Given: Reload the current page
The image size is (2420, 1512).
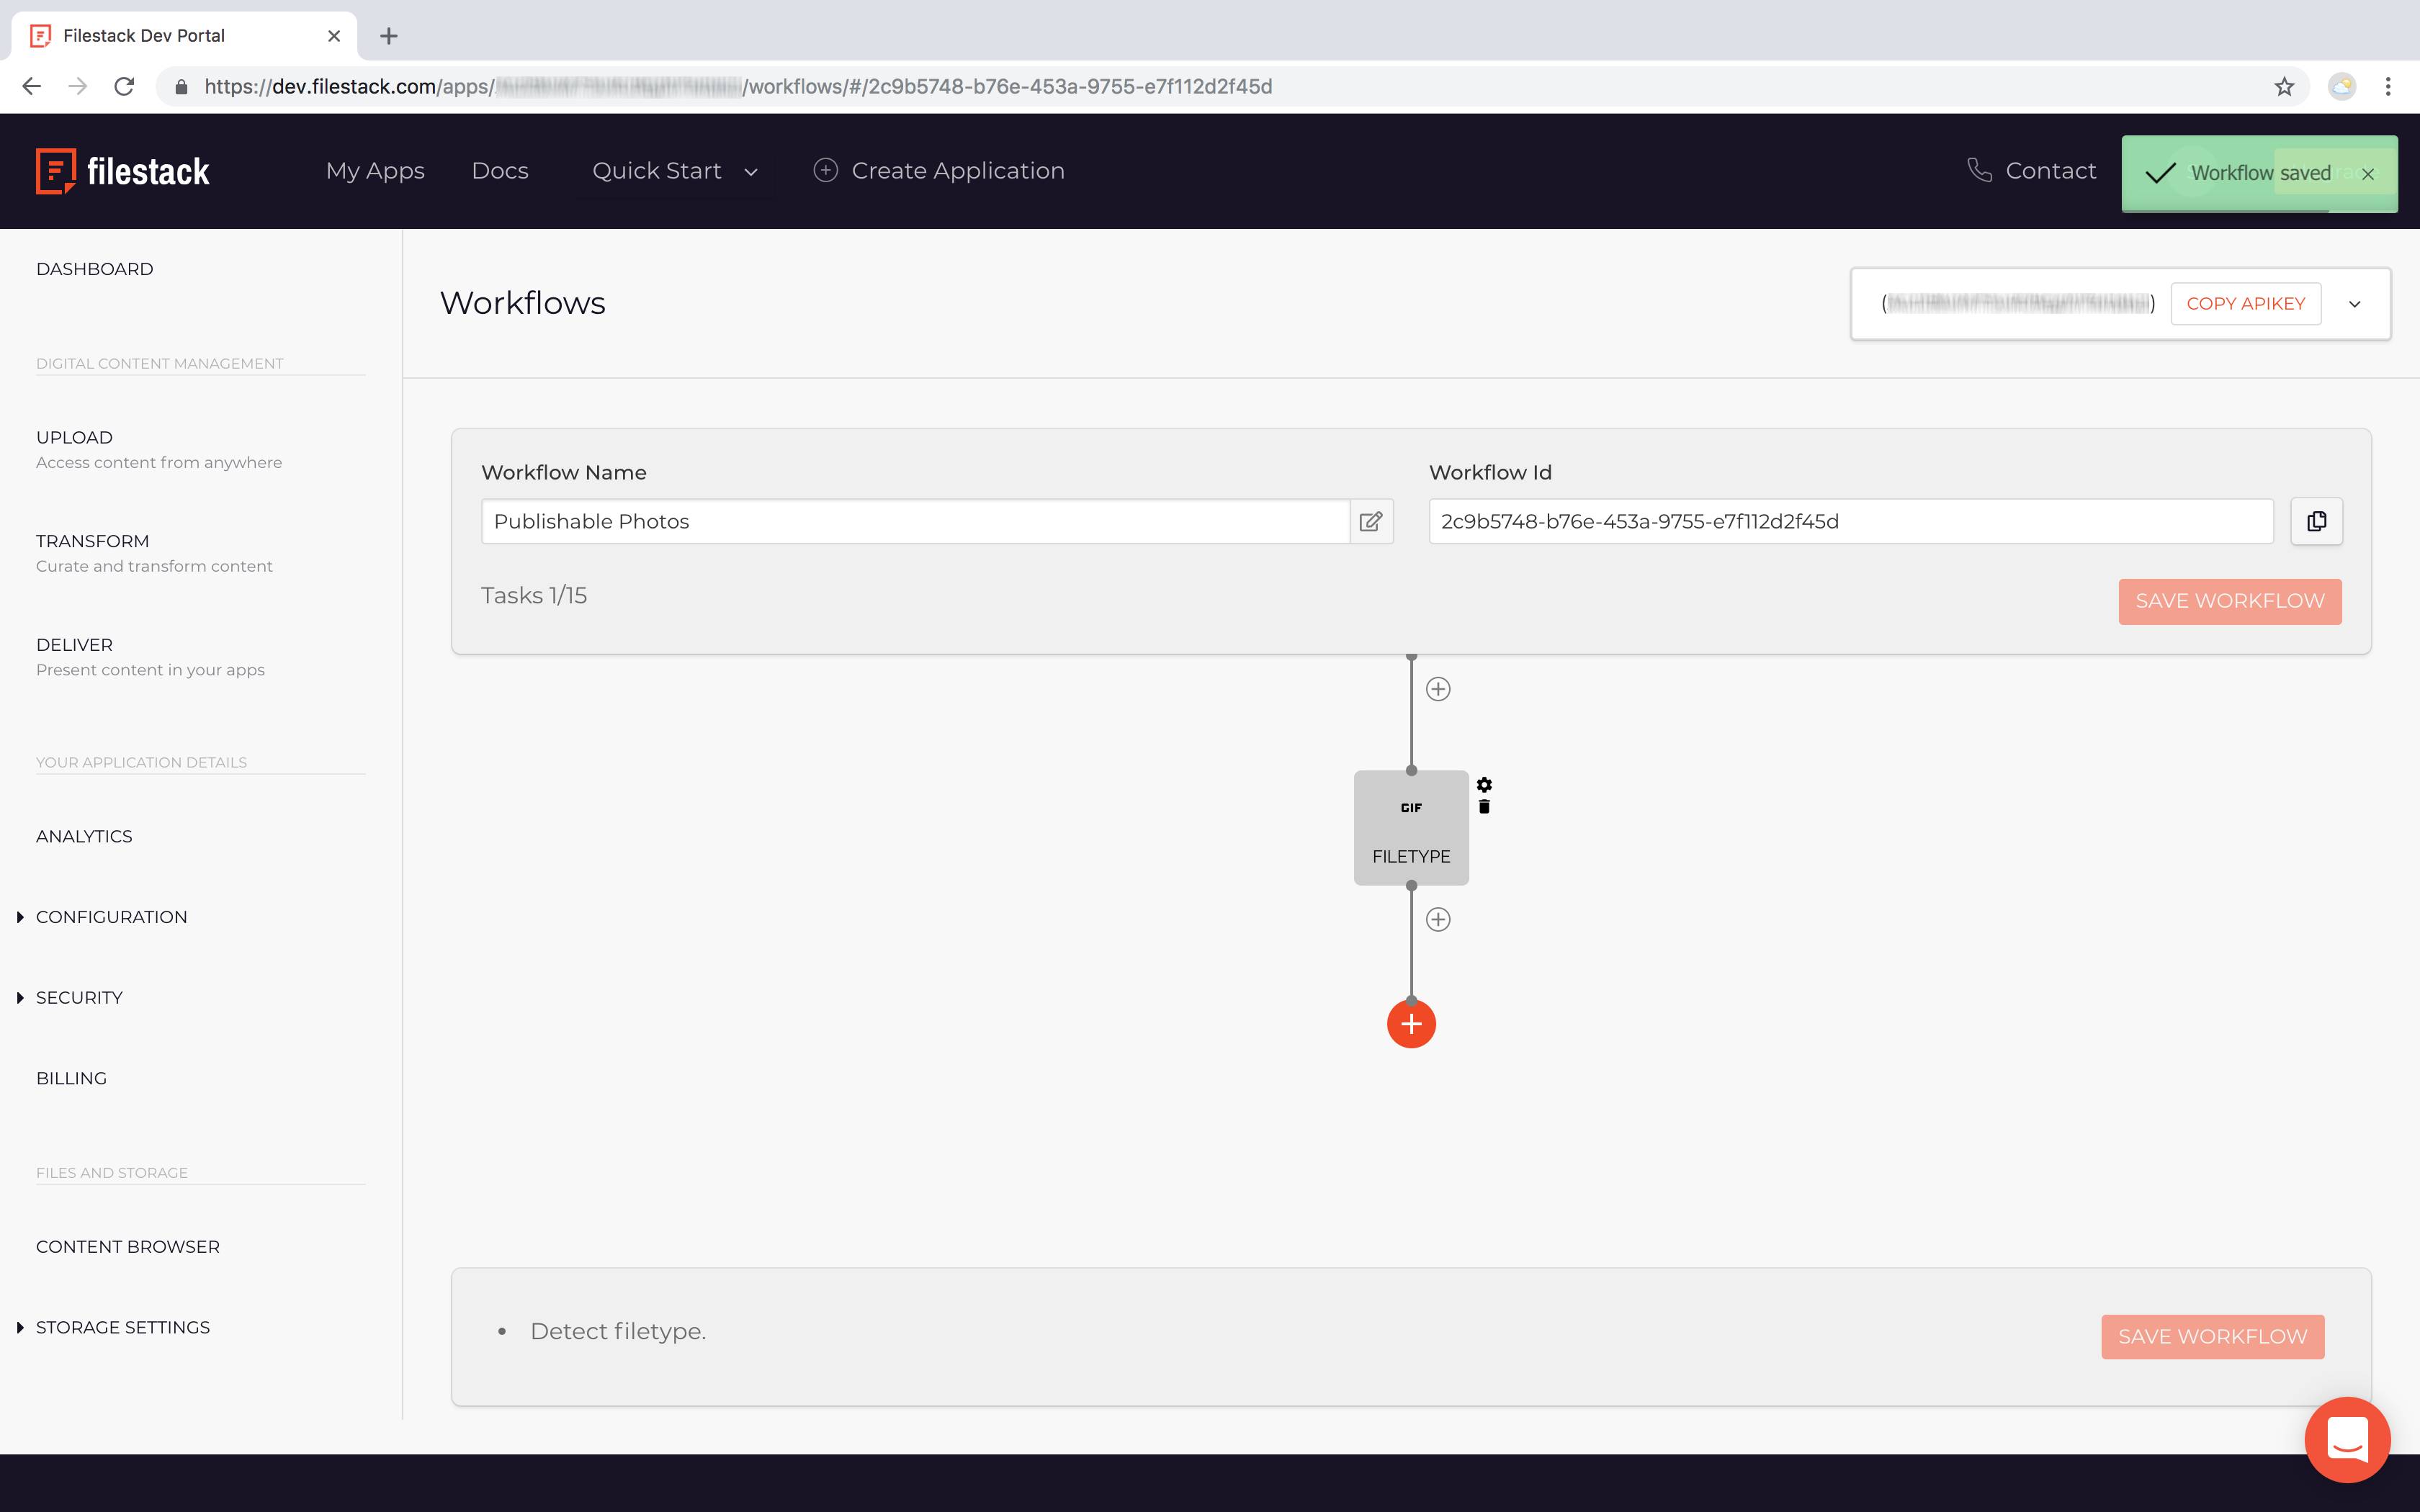Looking at the screenshot, I should pos(124,87).
